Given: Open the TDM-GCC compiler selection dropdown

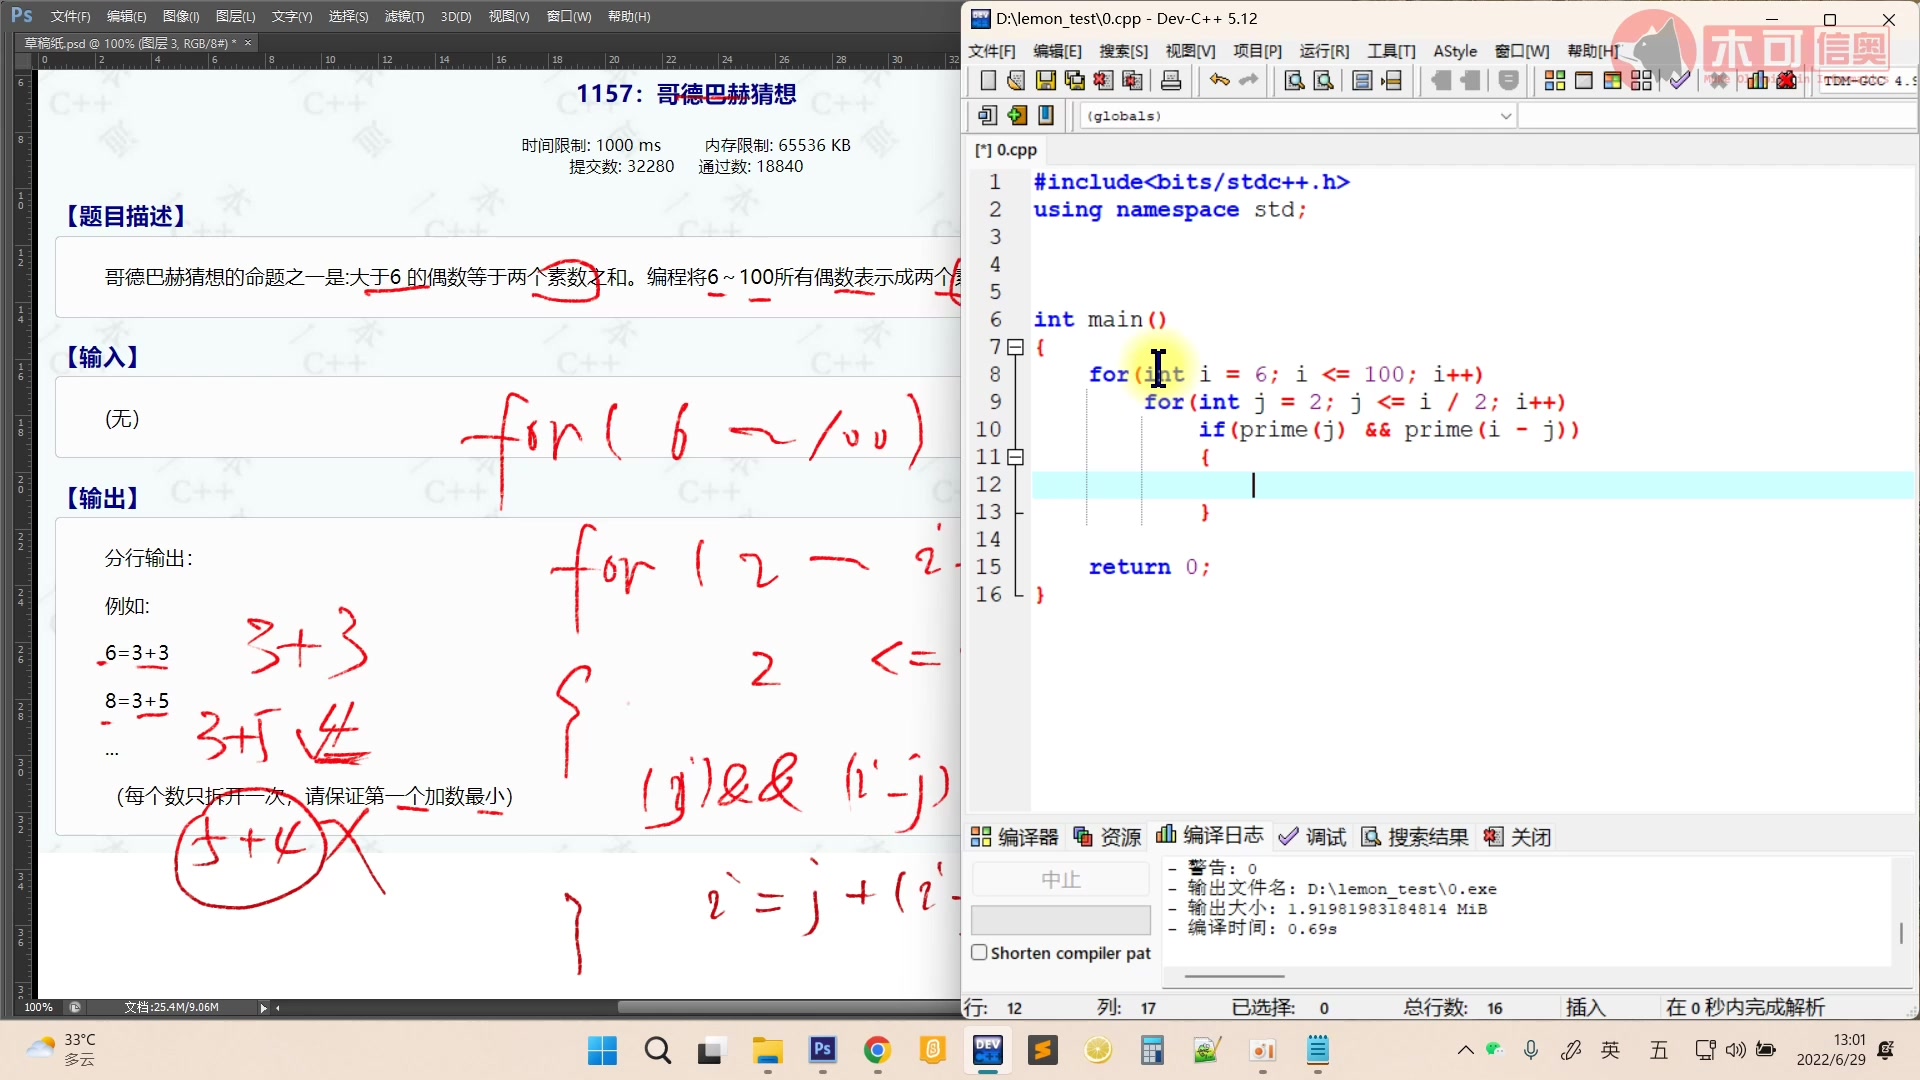Looking at the screenshot, I should click(1866, 81).
